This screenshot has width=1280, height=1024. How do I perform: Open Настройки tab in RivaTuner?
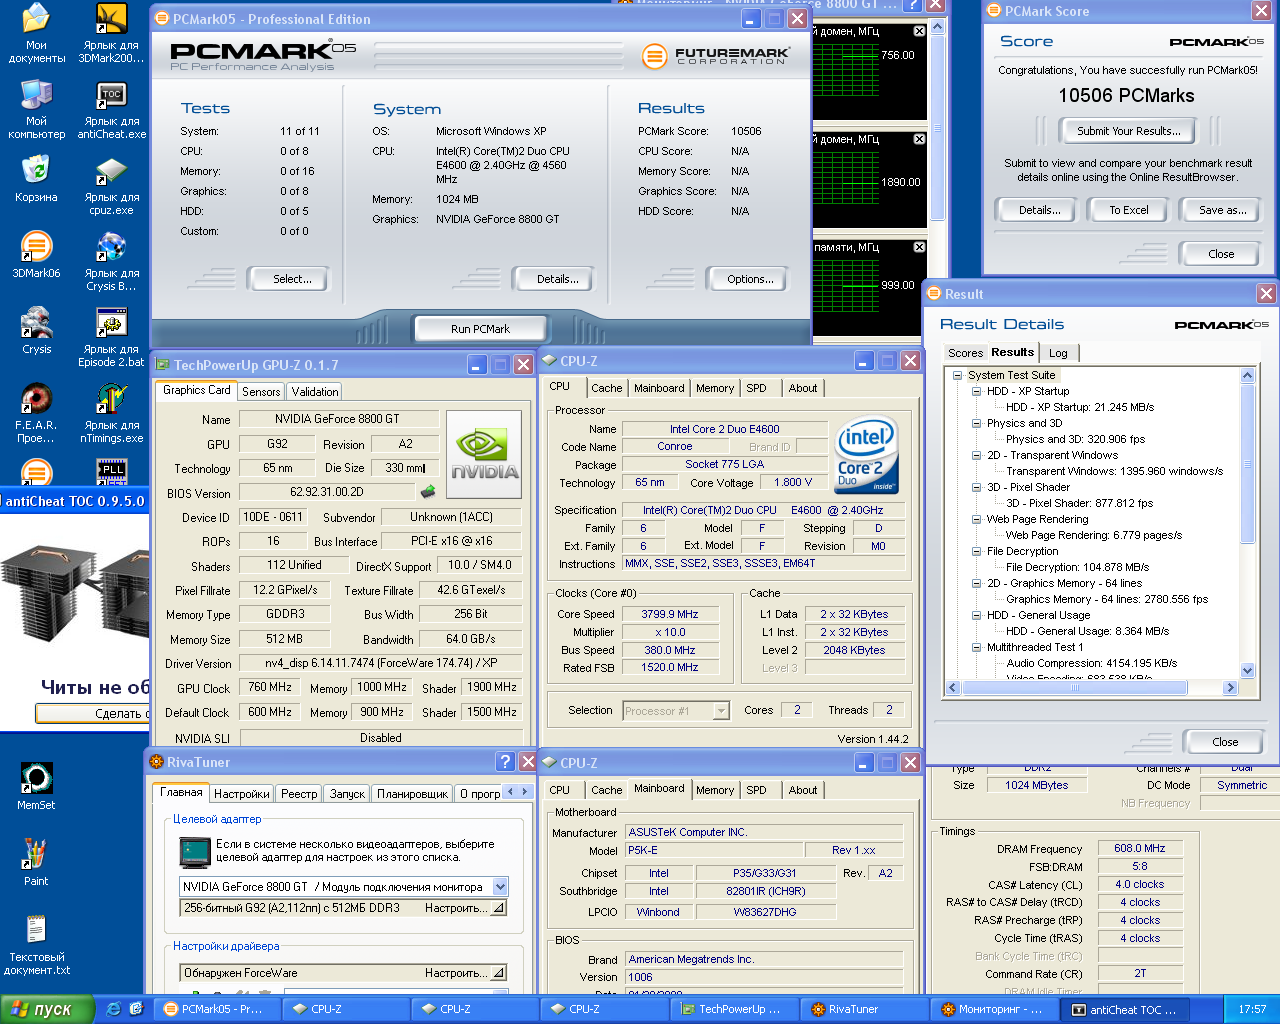coord(241,794)
